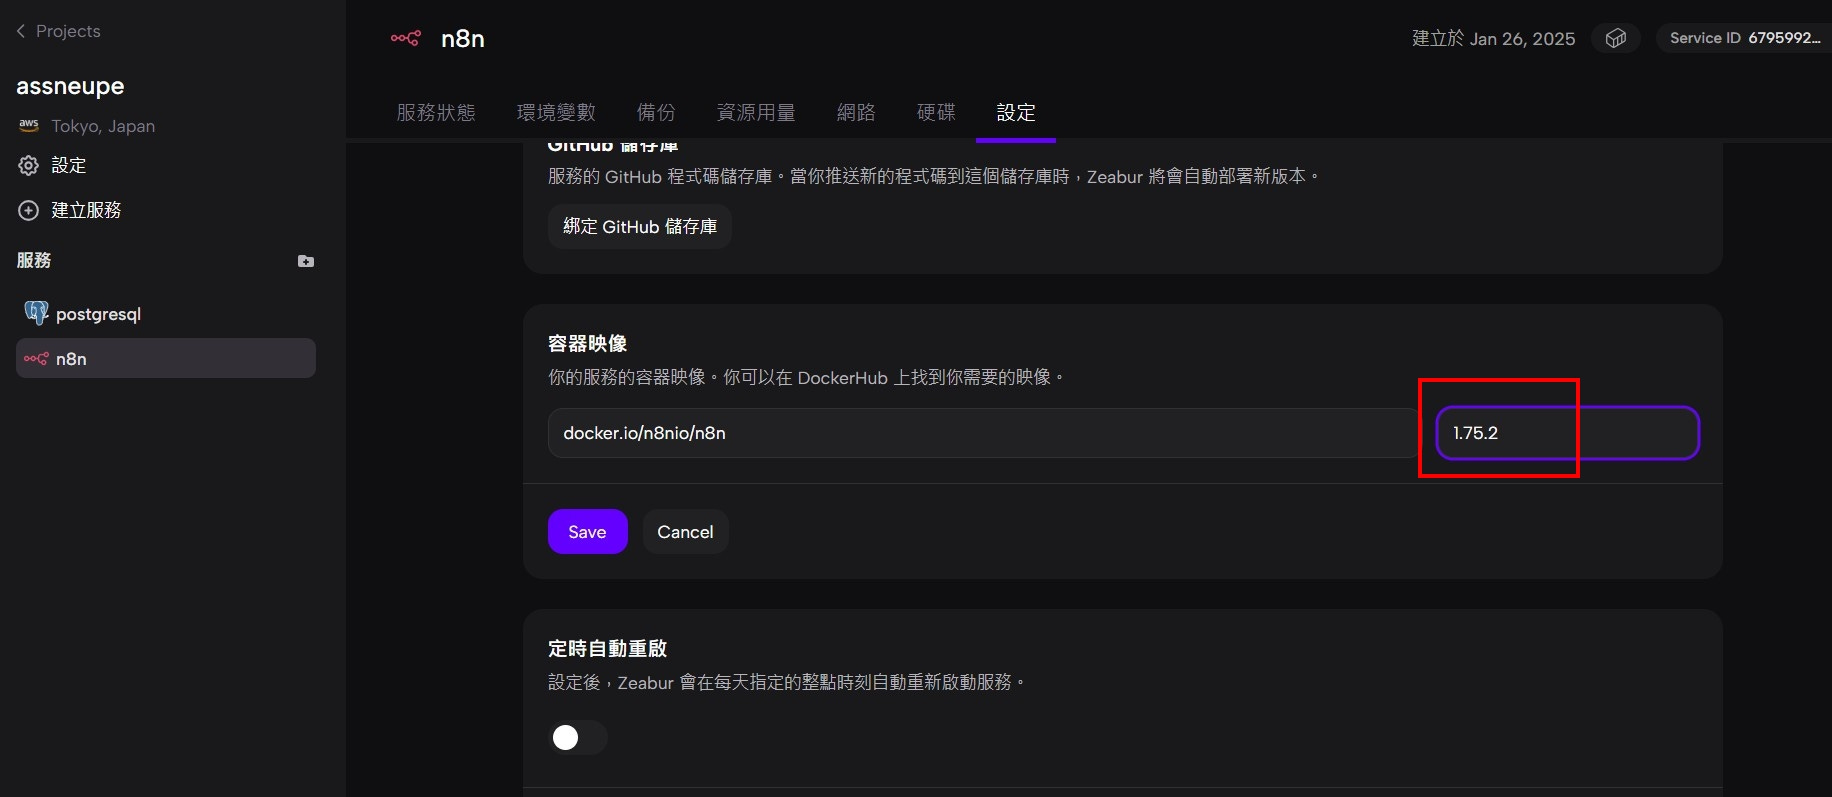The height and width of the screenshot is (797, 1832).
Task: Click 綁定 GitHub 儲存庫 button
Action: pyautogui.click(x=640, y=226)
